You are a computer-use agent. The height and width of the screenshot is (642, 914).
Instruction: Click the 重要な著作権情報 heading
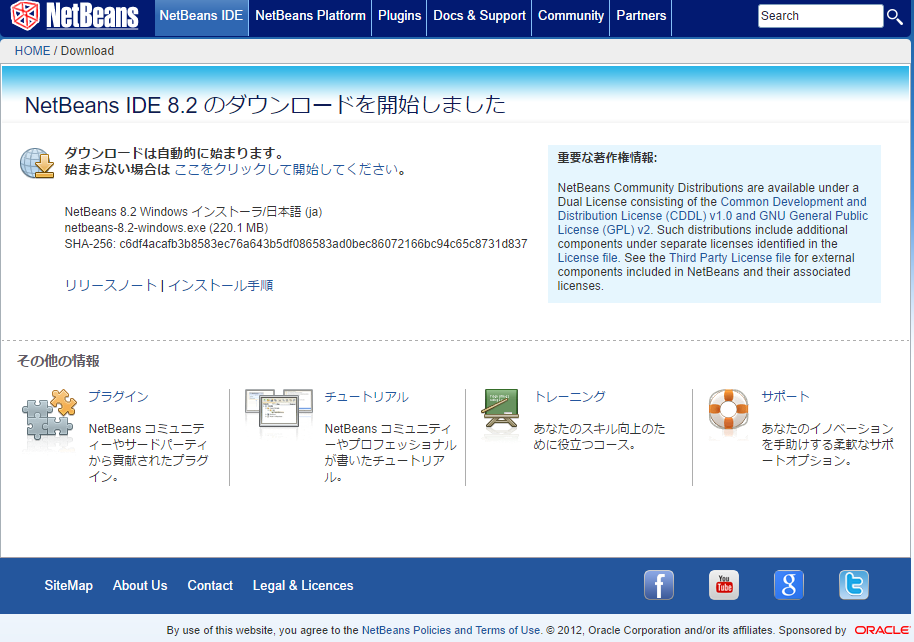[607, 157]
